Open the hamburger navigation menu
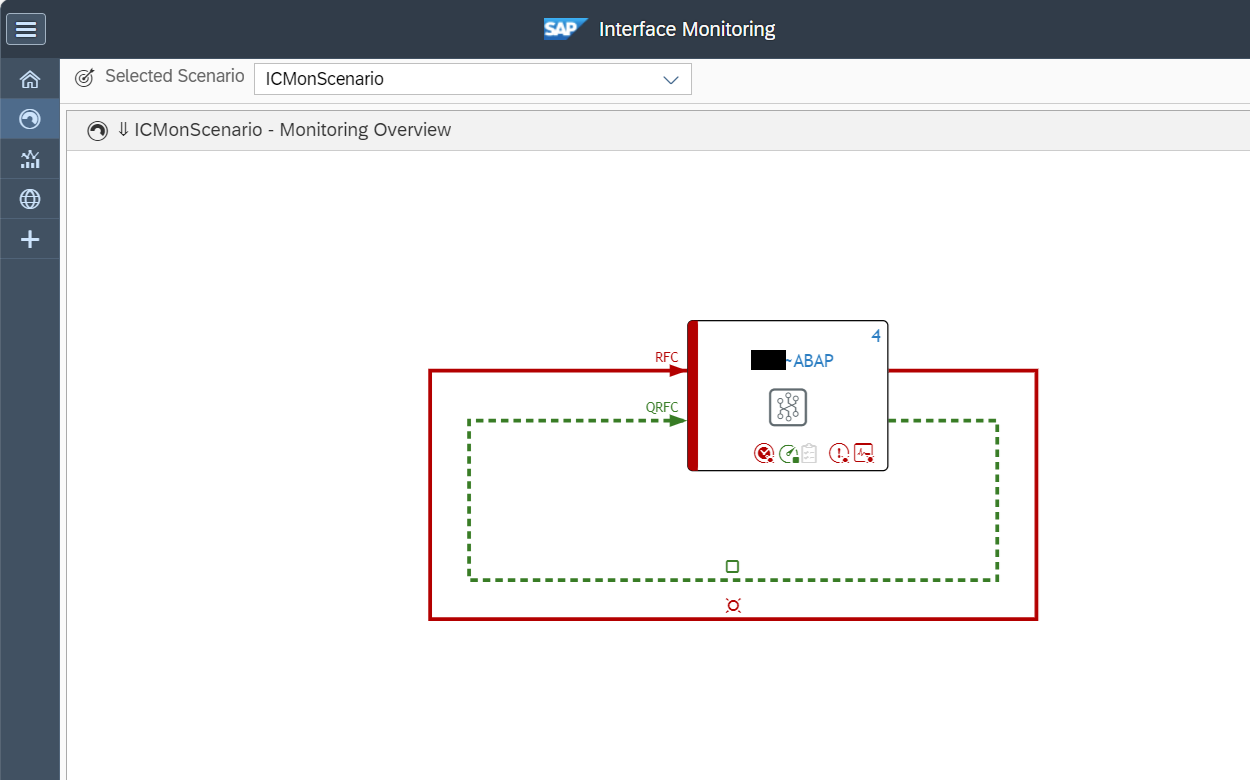 (26, 29)
